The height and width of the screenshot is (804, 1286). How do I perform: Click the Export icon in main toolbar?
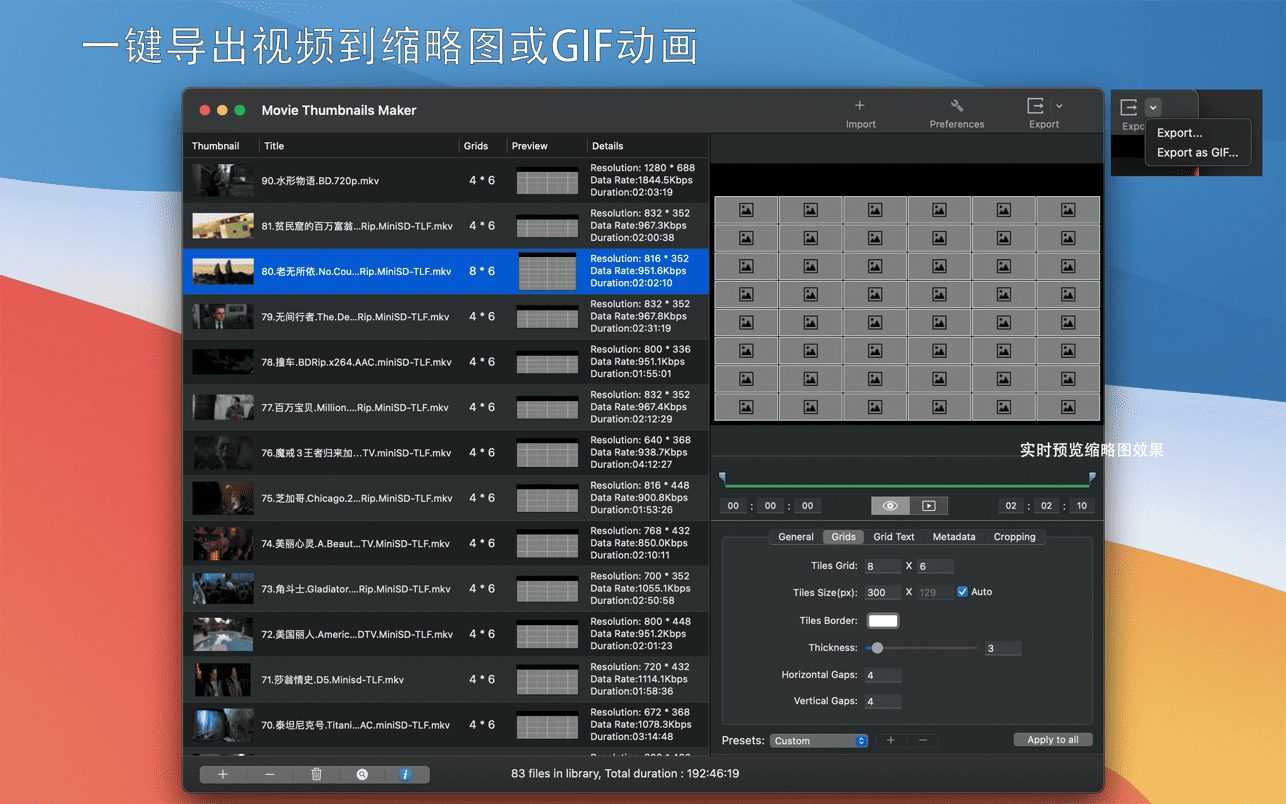[1036, 106]
